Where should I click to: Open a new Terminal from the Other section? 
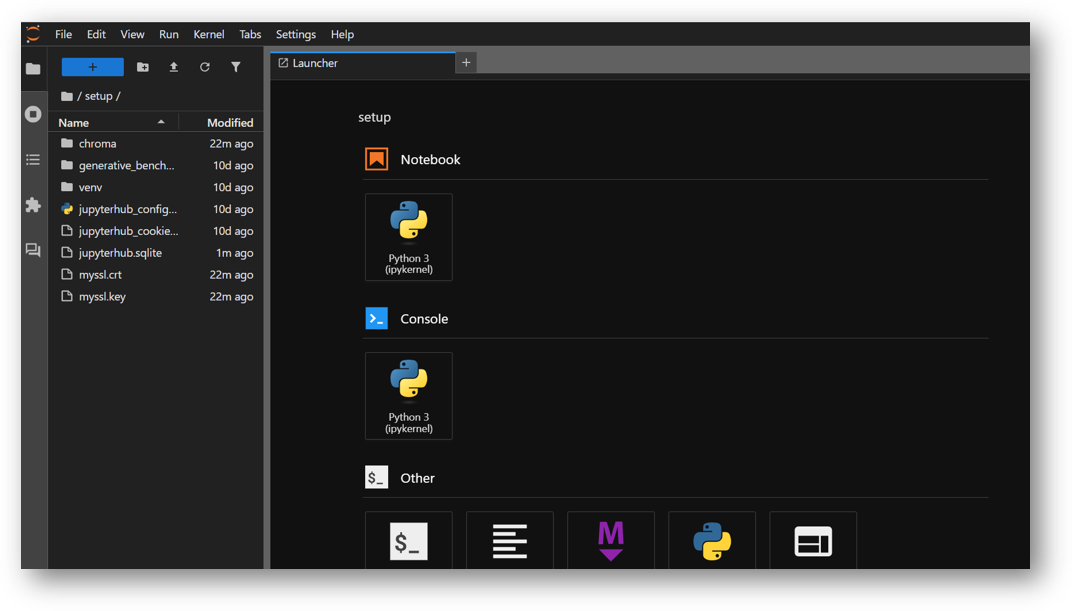tap(408, 540)
